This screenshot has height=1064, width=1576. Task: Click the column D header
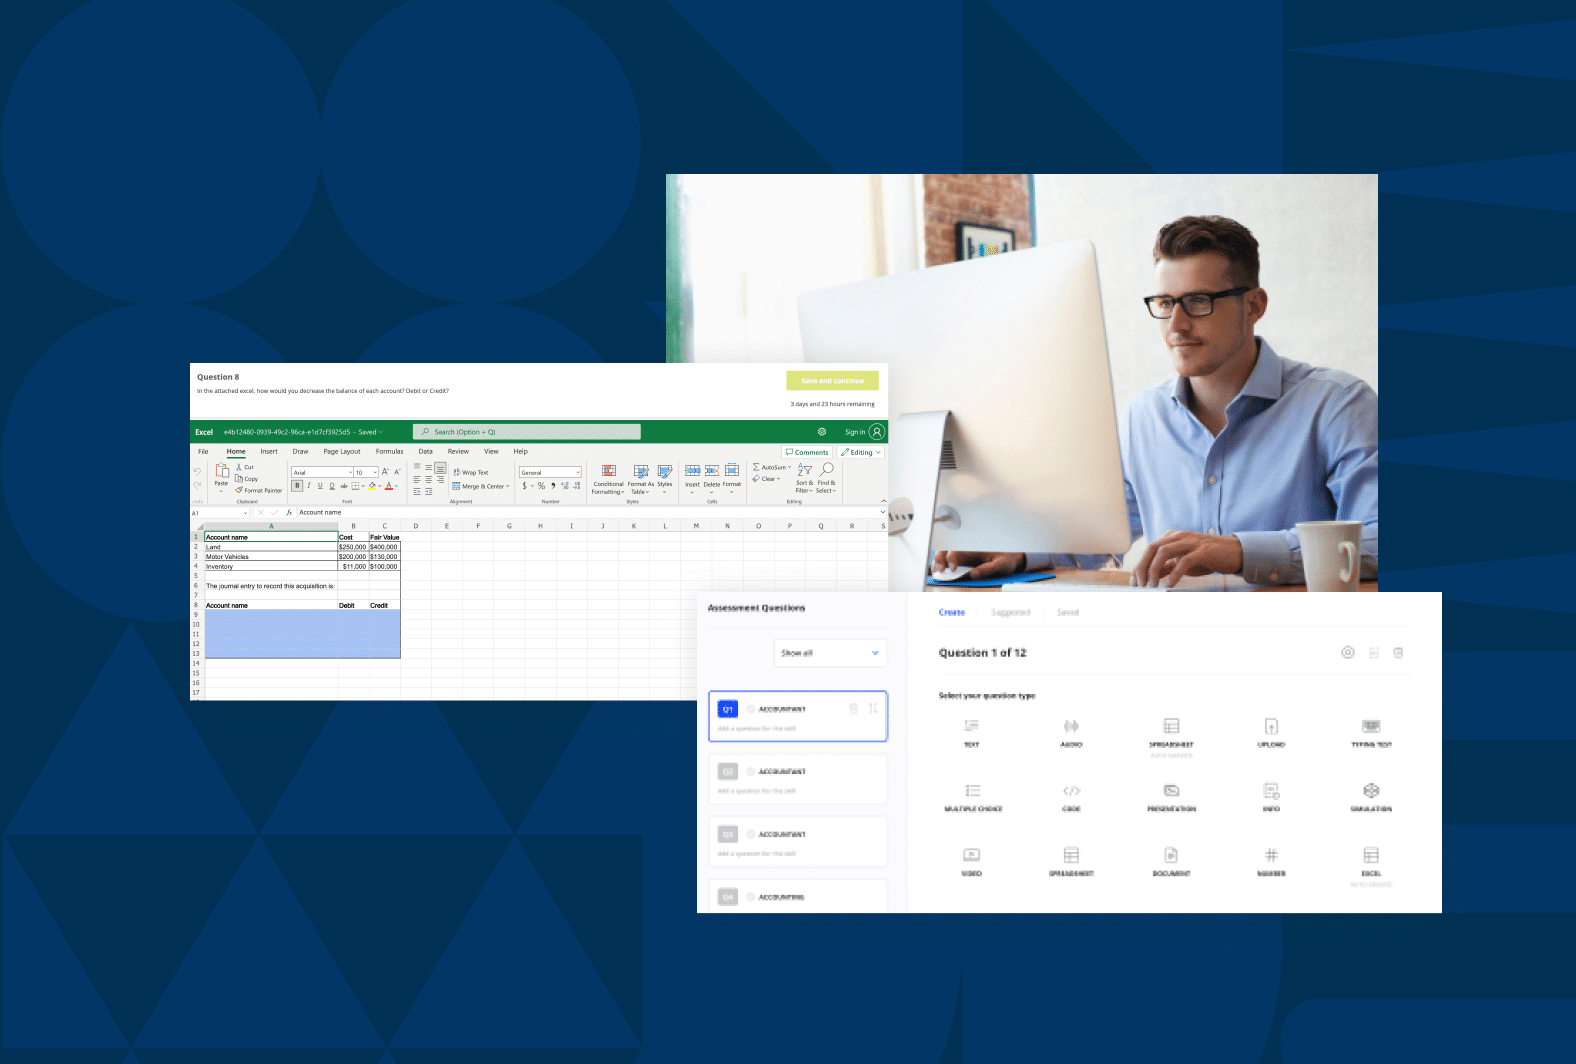415,526
